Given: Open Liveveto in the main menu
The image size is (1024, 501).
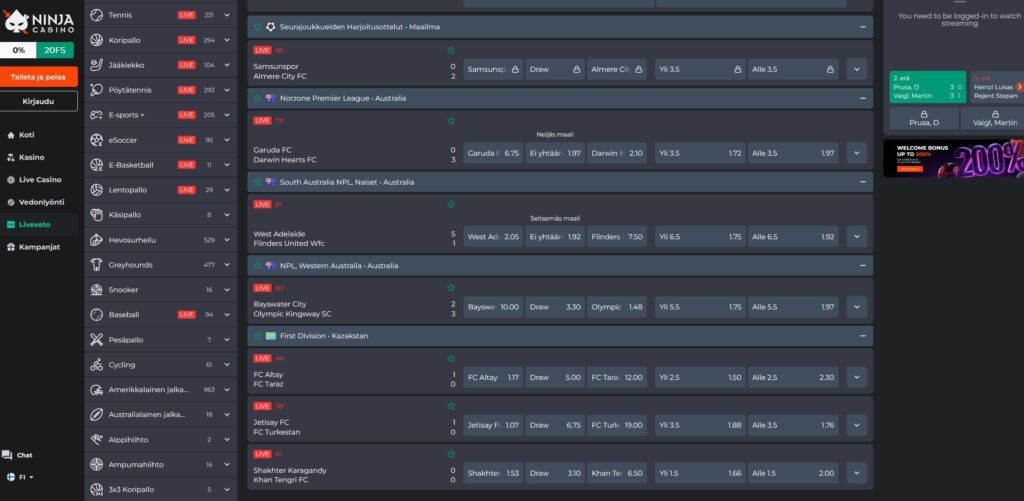Looking at the screenshot, I should pos(29,225).
